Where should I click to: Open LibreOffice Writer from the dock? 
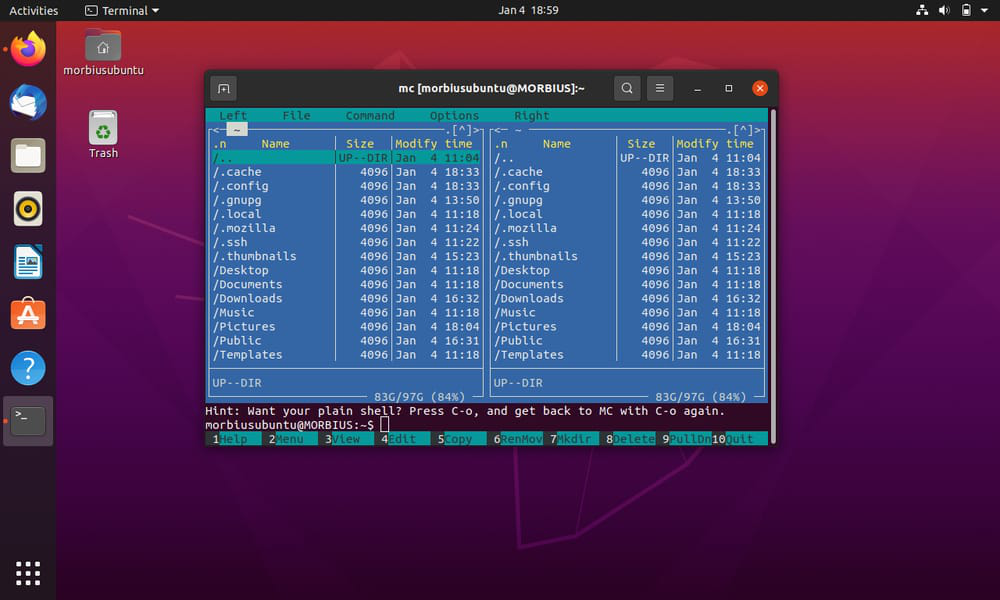point(28,261)
